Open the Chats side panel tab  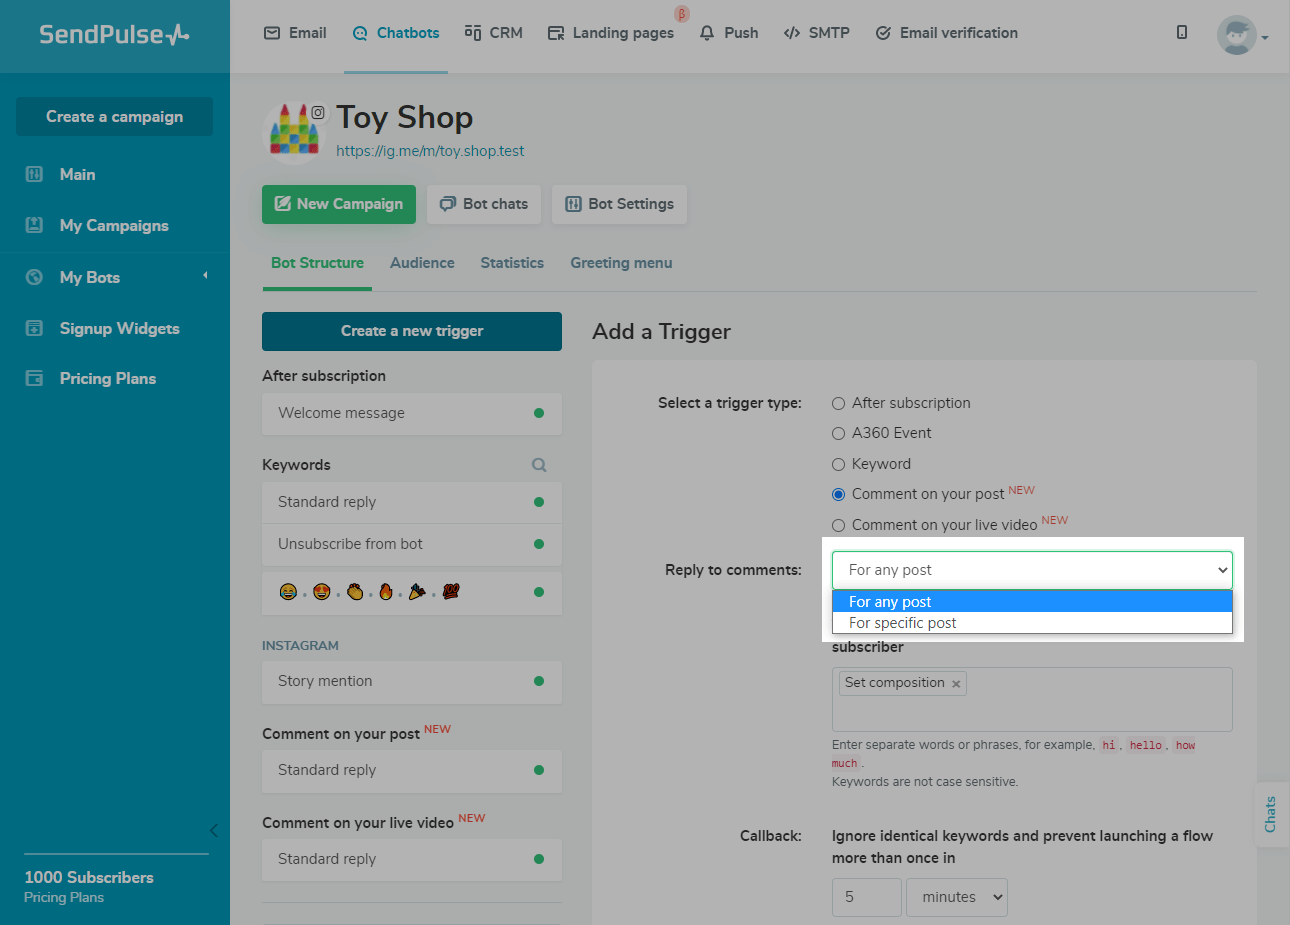coord(1270,814)
